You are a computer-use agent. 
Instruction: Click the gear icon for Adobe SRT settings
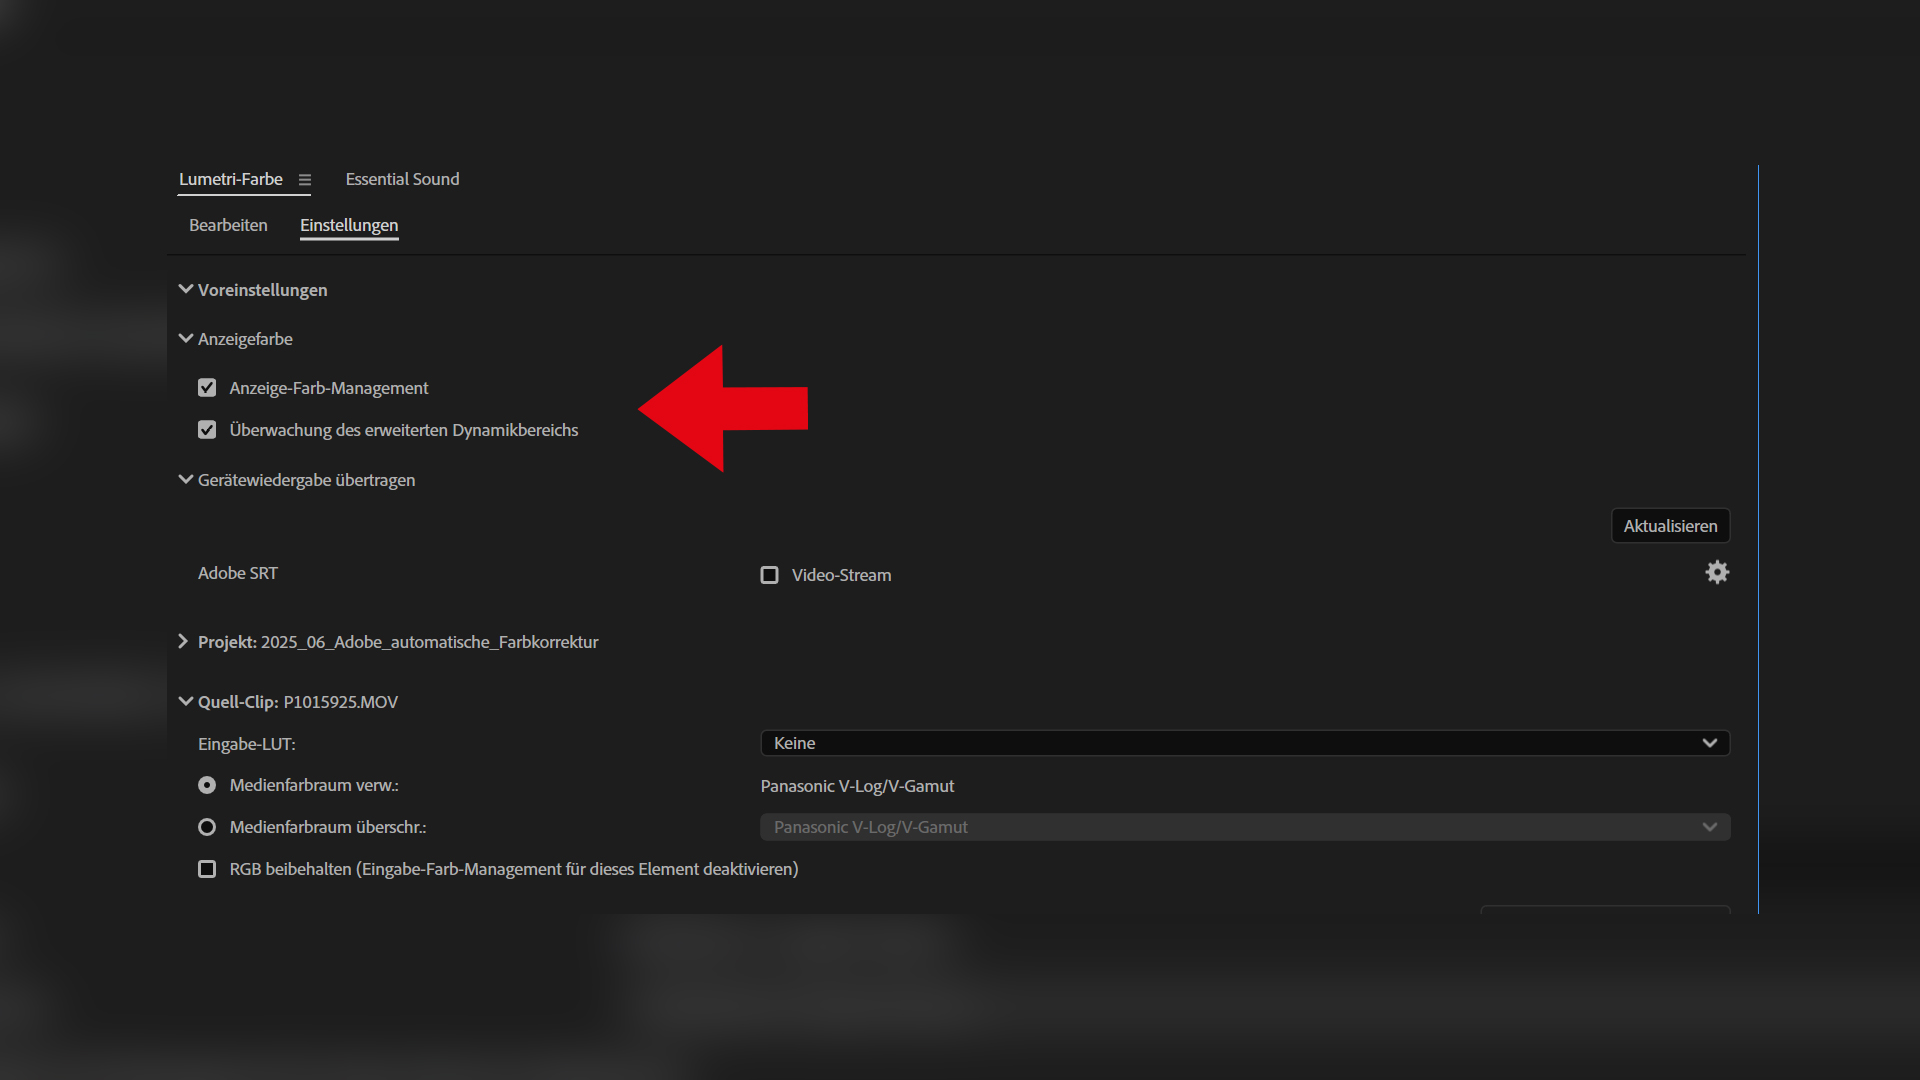tap(1716, 572)
